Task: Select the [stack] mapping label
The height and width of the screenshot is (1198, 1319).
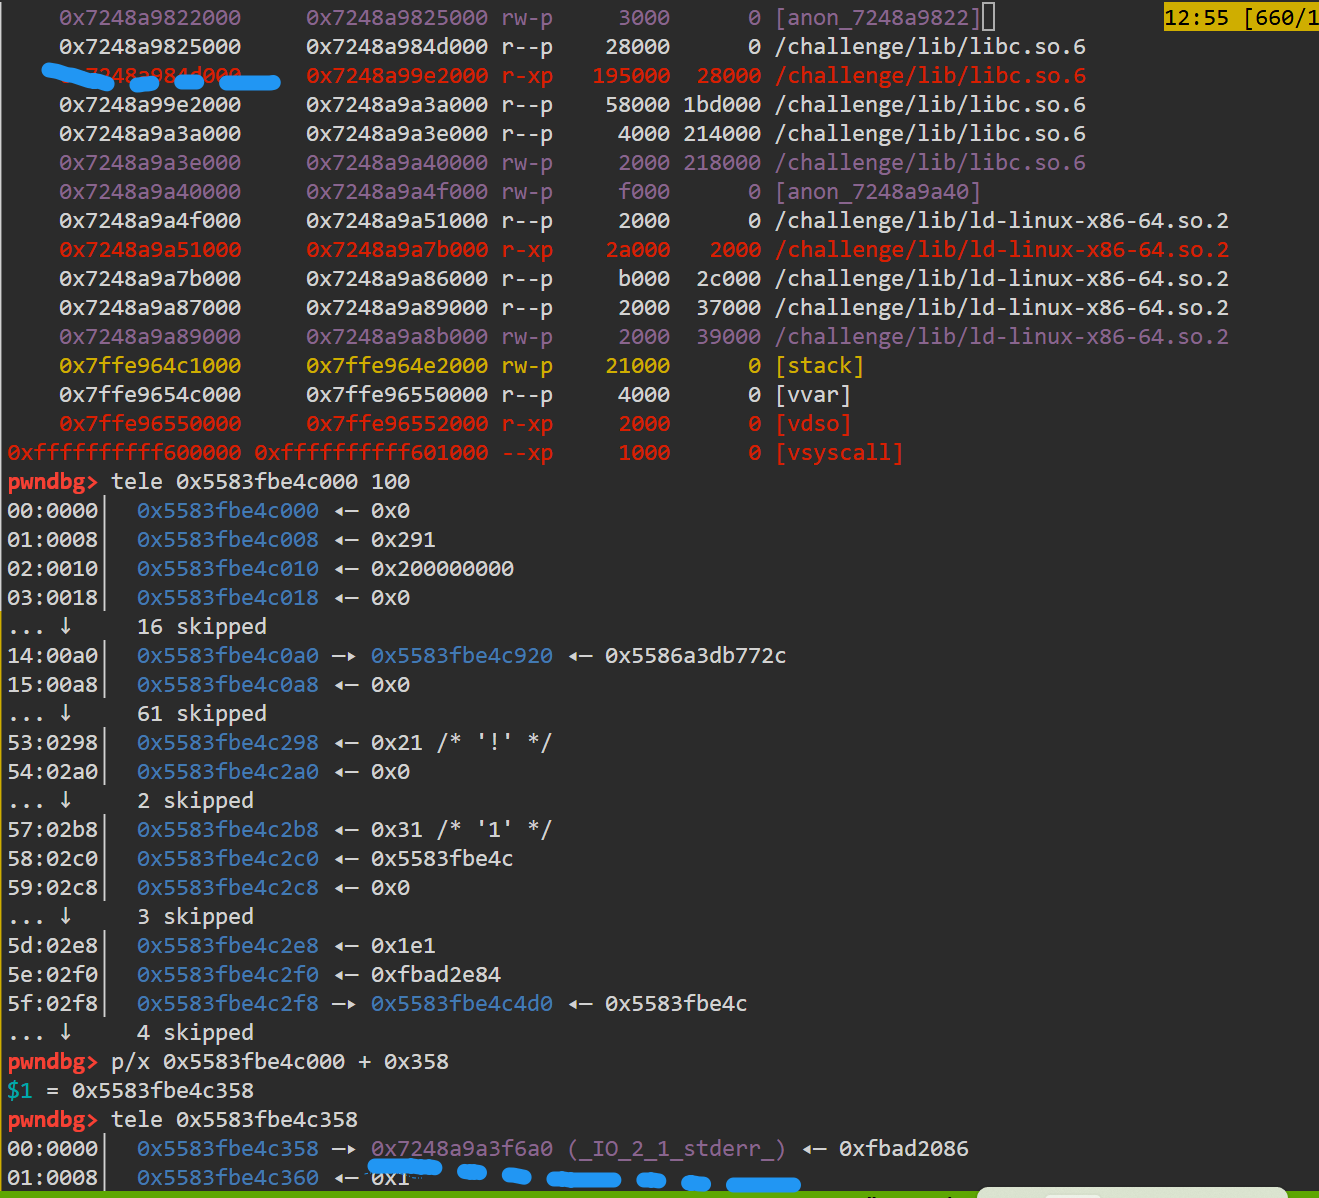Action: click(x=820, y=366)
